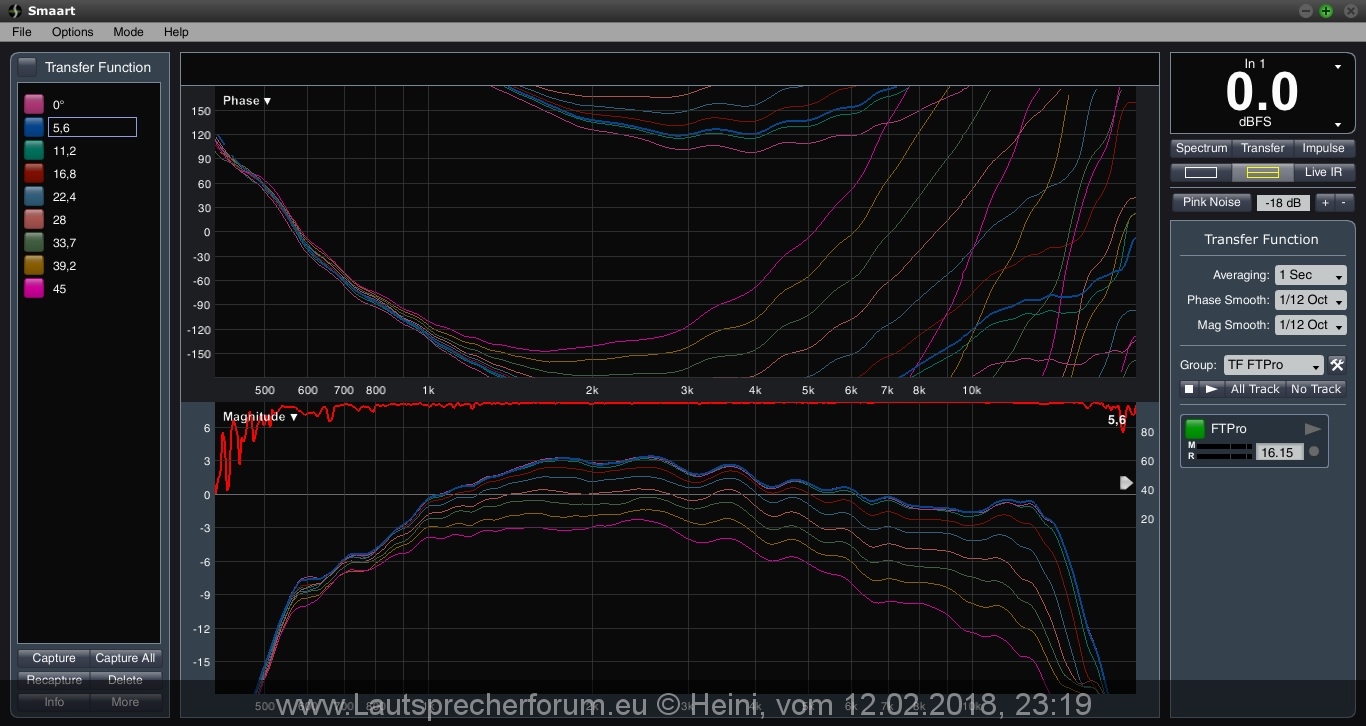Toggle the square next to Transfer Function header

[28, 67]
